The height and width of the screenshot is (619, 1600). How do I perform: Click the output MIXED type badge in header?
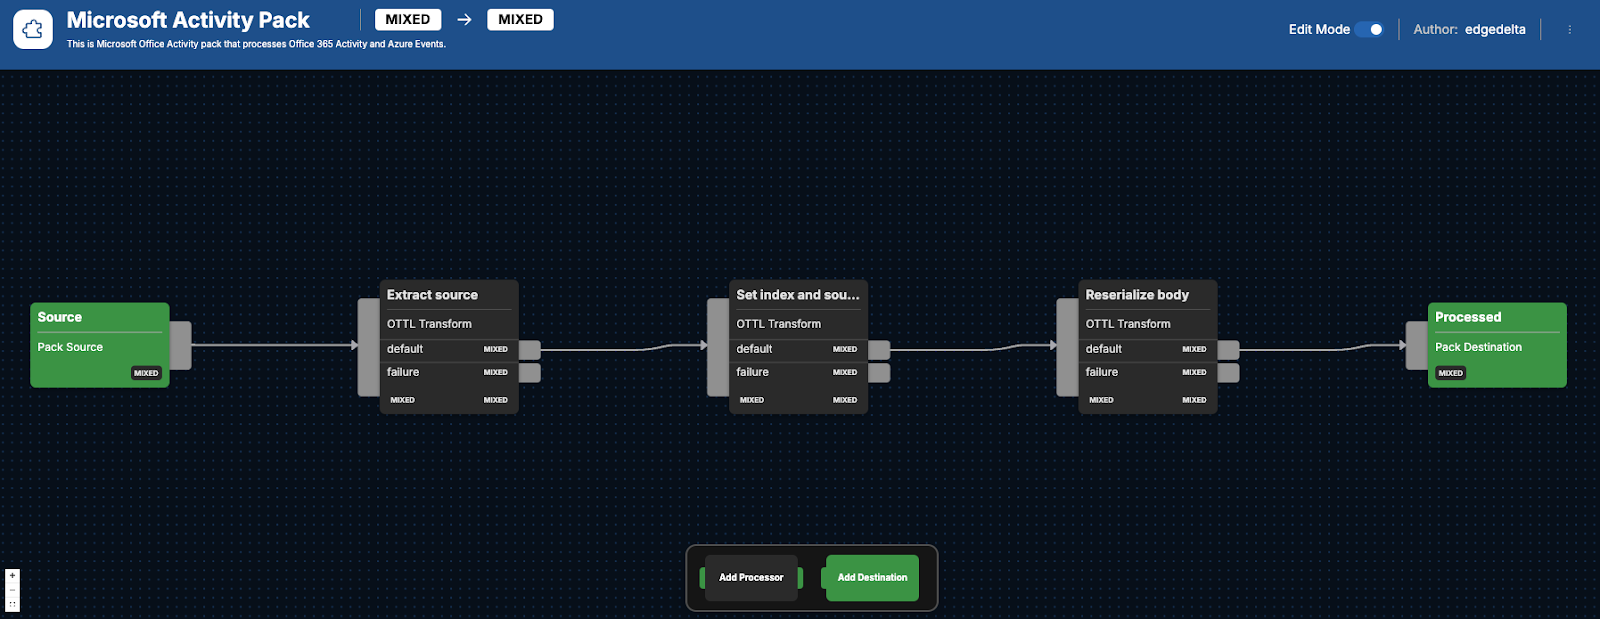(x=520, y=20)
